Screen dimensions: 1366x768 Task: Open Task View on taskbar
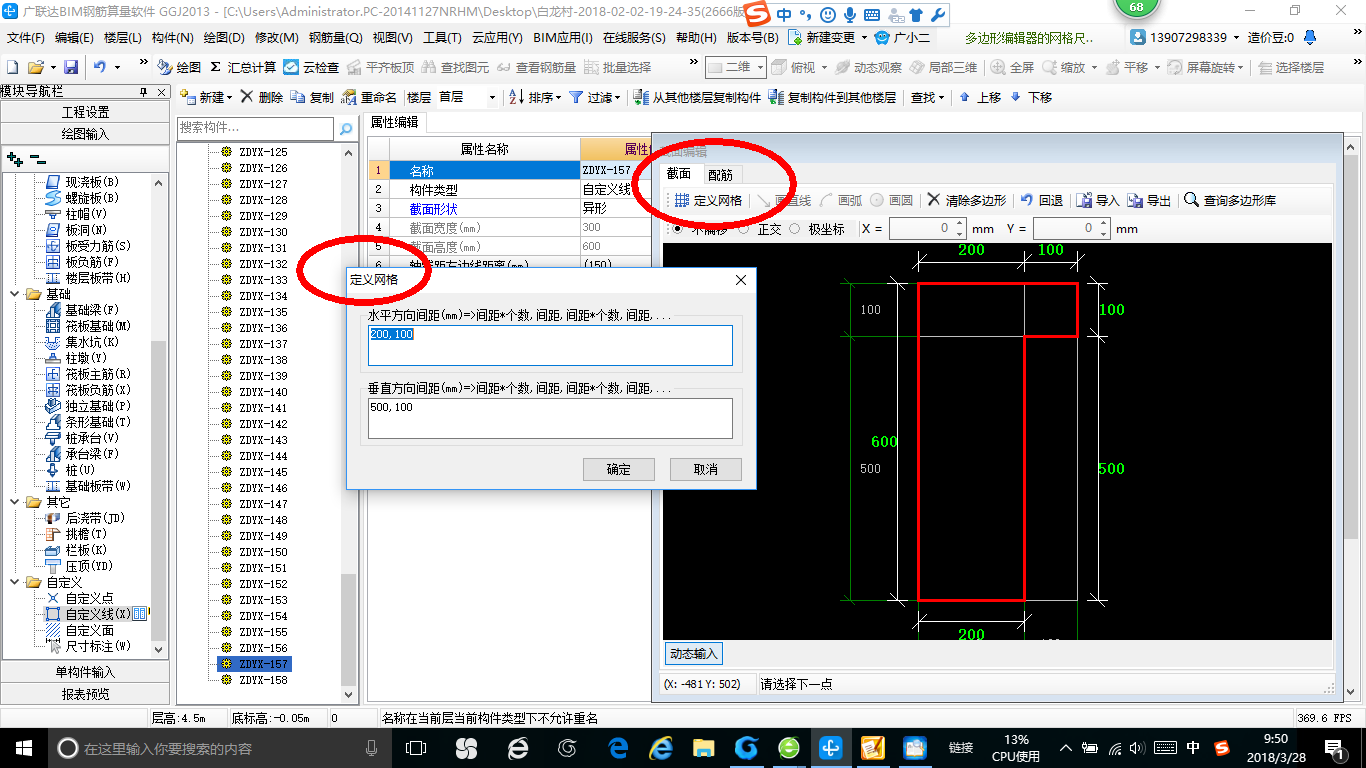pyautogui.click(x=416, y=748)
